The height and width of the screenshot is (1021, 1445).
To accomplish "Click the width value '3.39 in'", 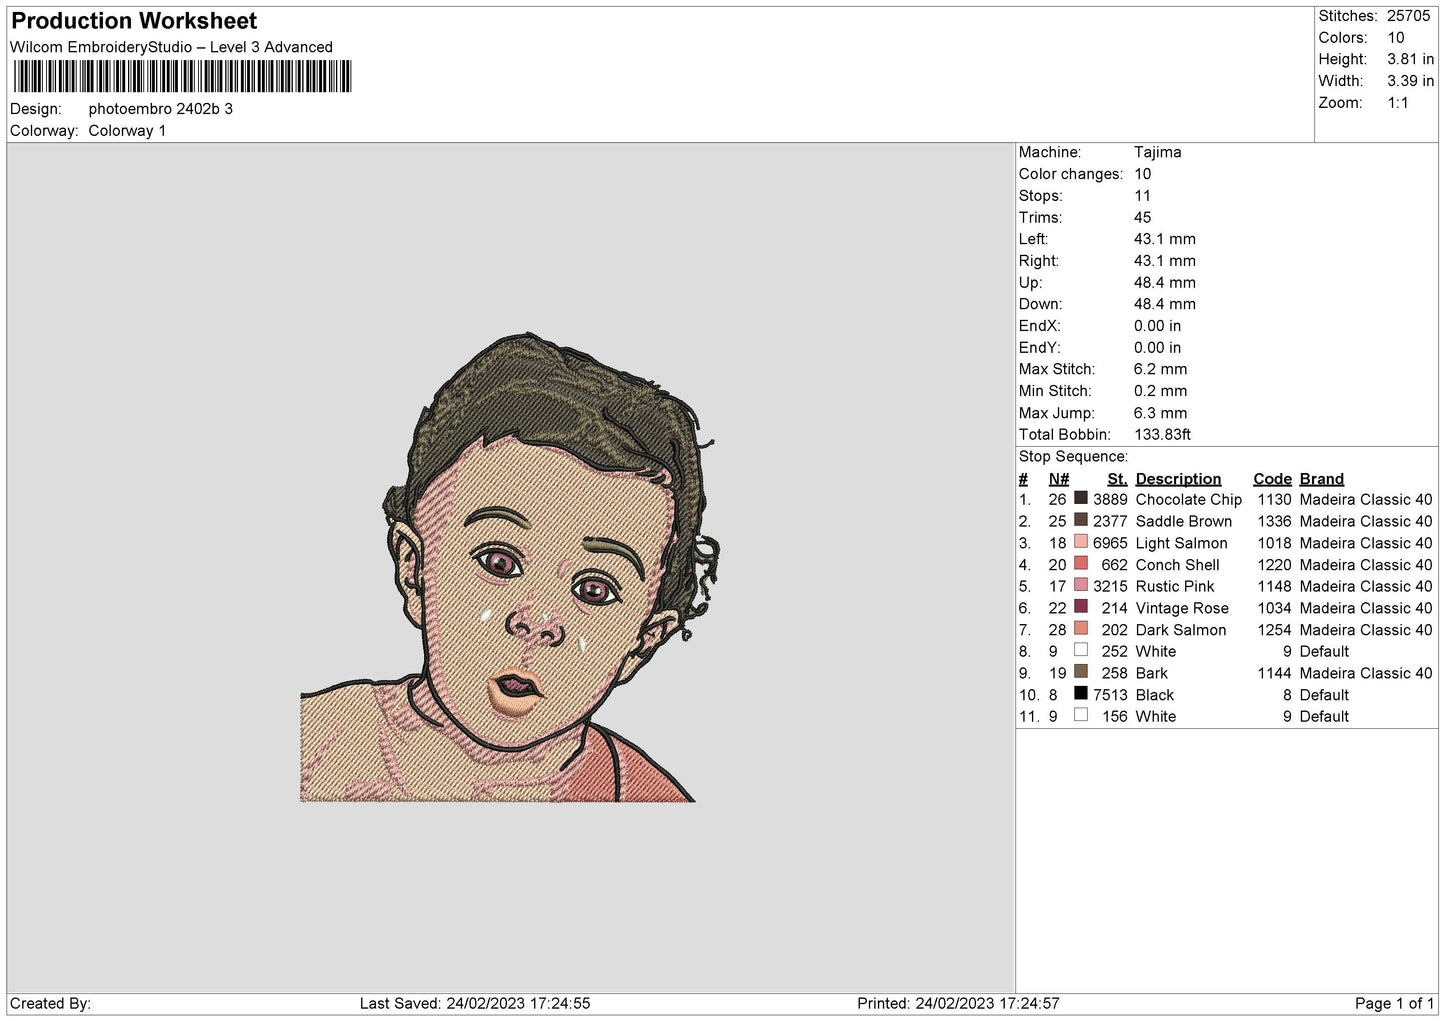I will 1410,81.
